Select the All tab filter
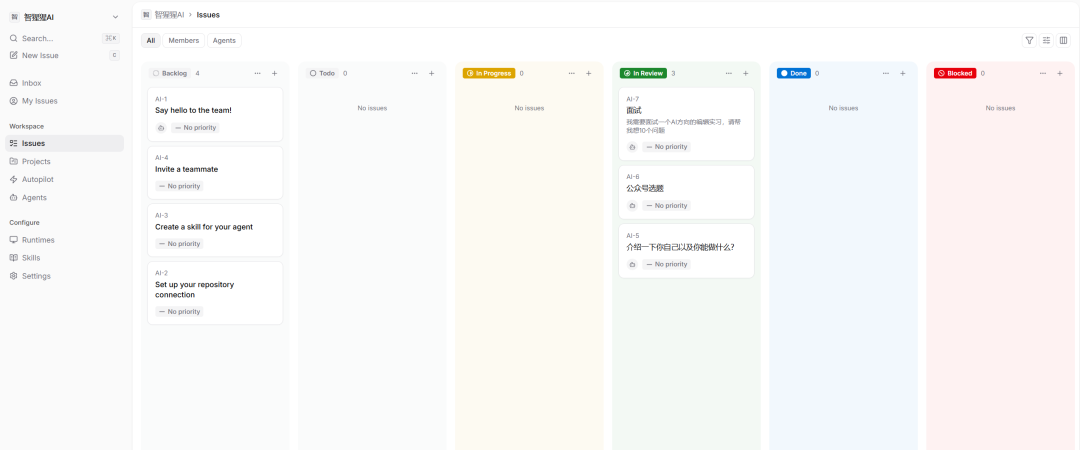The image size is (1080, 450). [150, 40]
